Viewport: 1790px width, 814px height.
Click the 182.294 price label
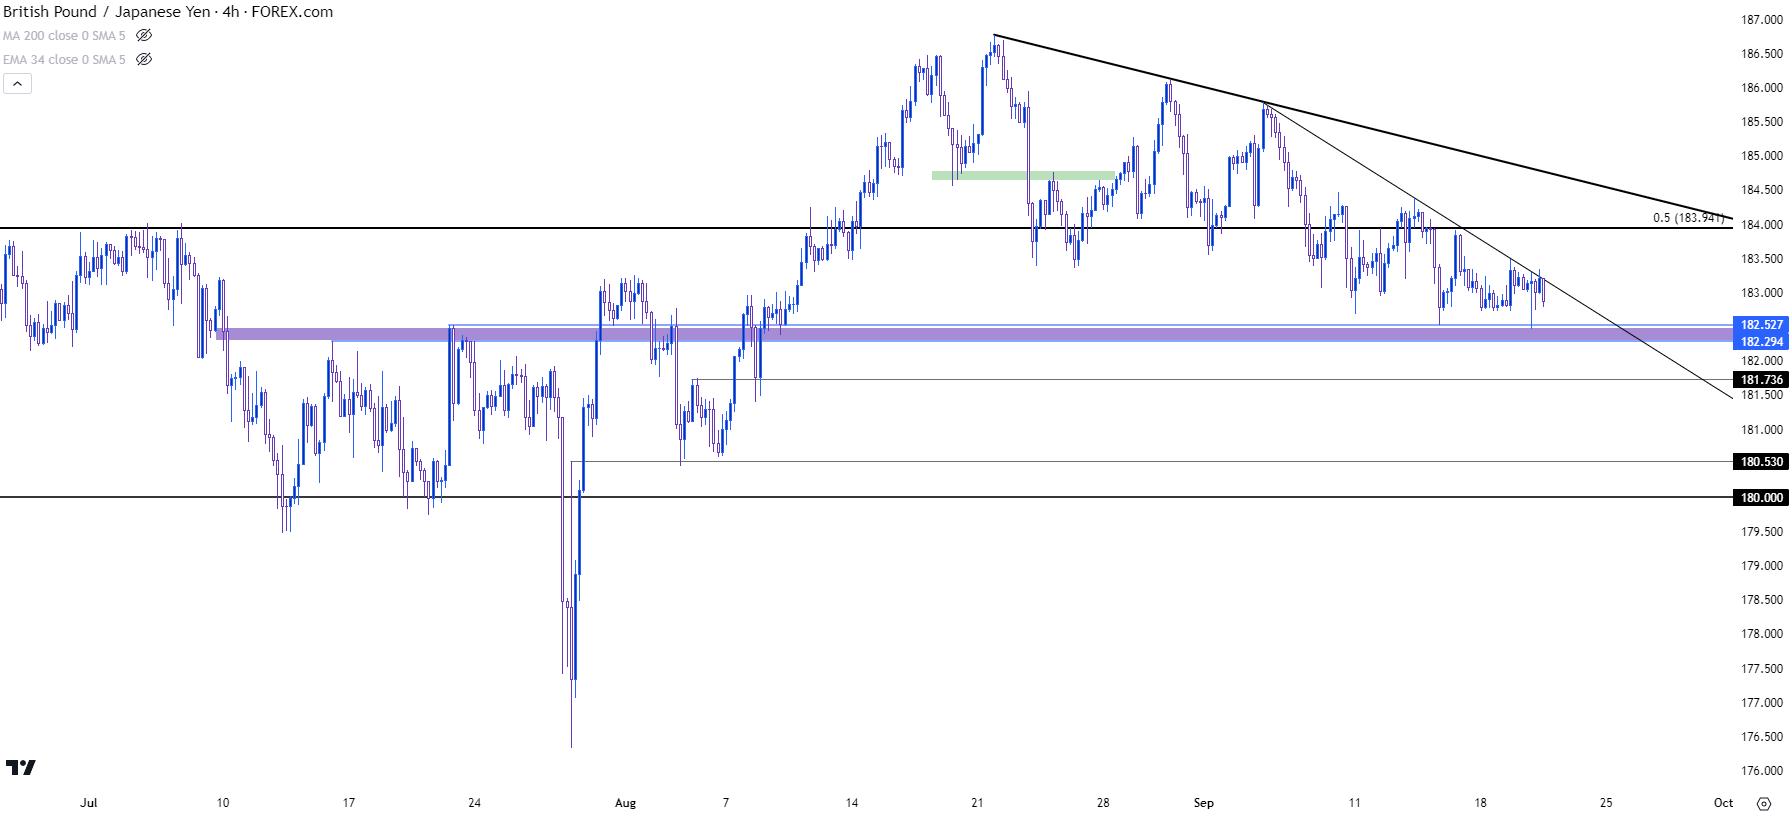[x=1760, y=341]
